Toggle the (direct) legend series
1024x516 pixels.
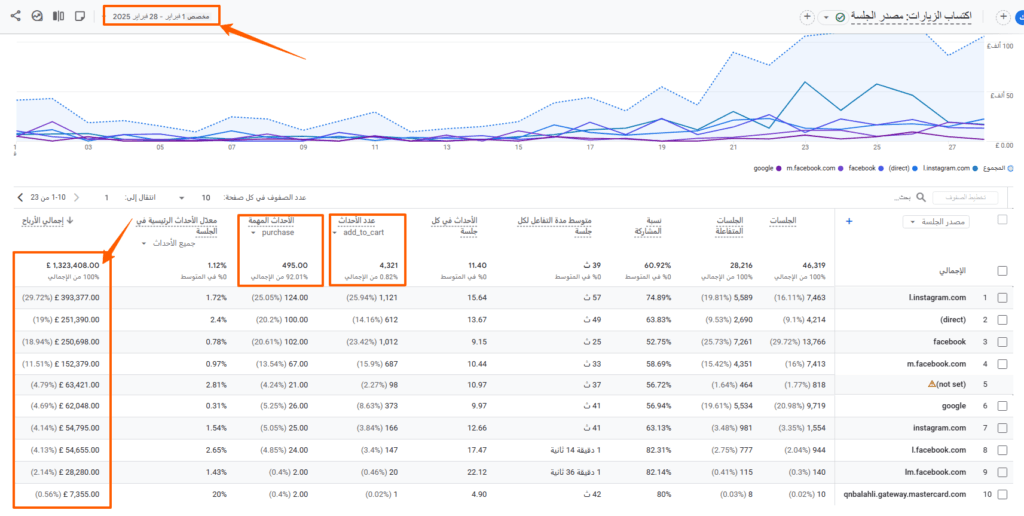pyautogui.click(x=903, y=168)
